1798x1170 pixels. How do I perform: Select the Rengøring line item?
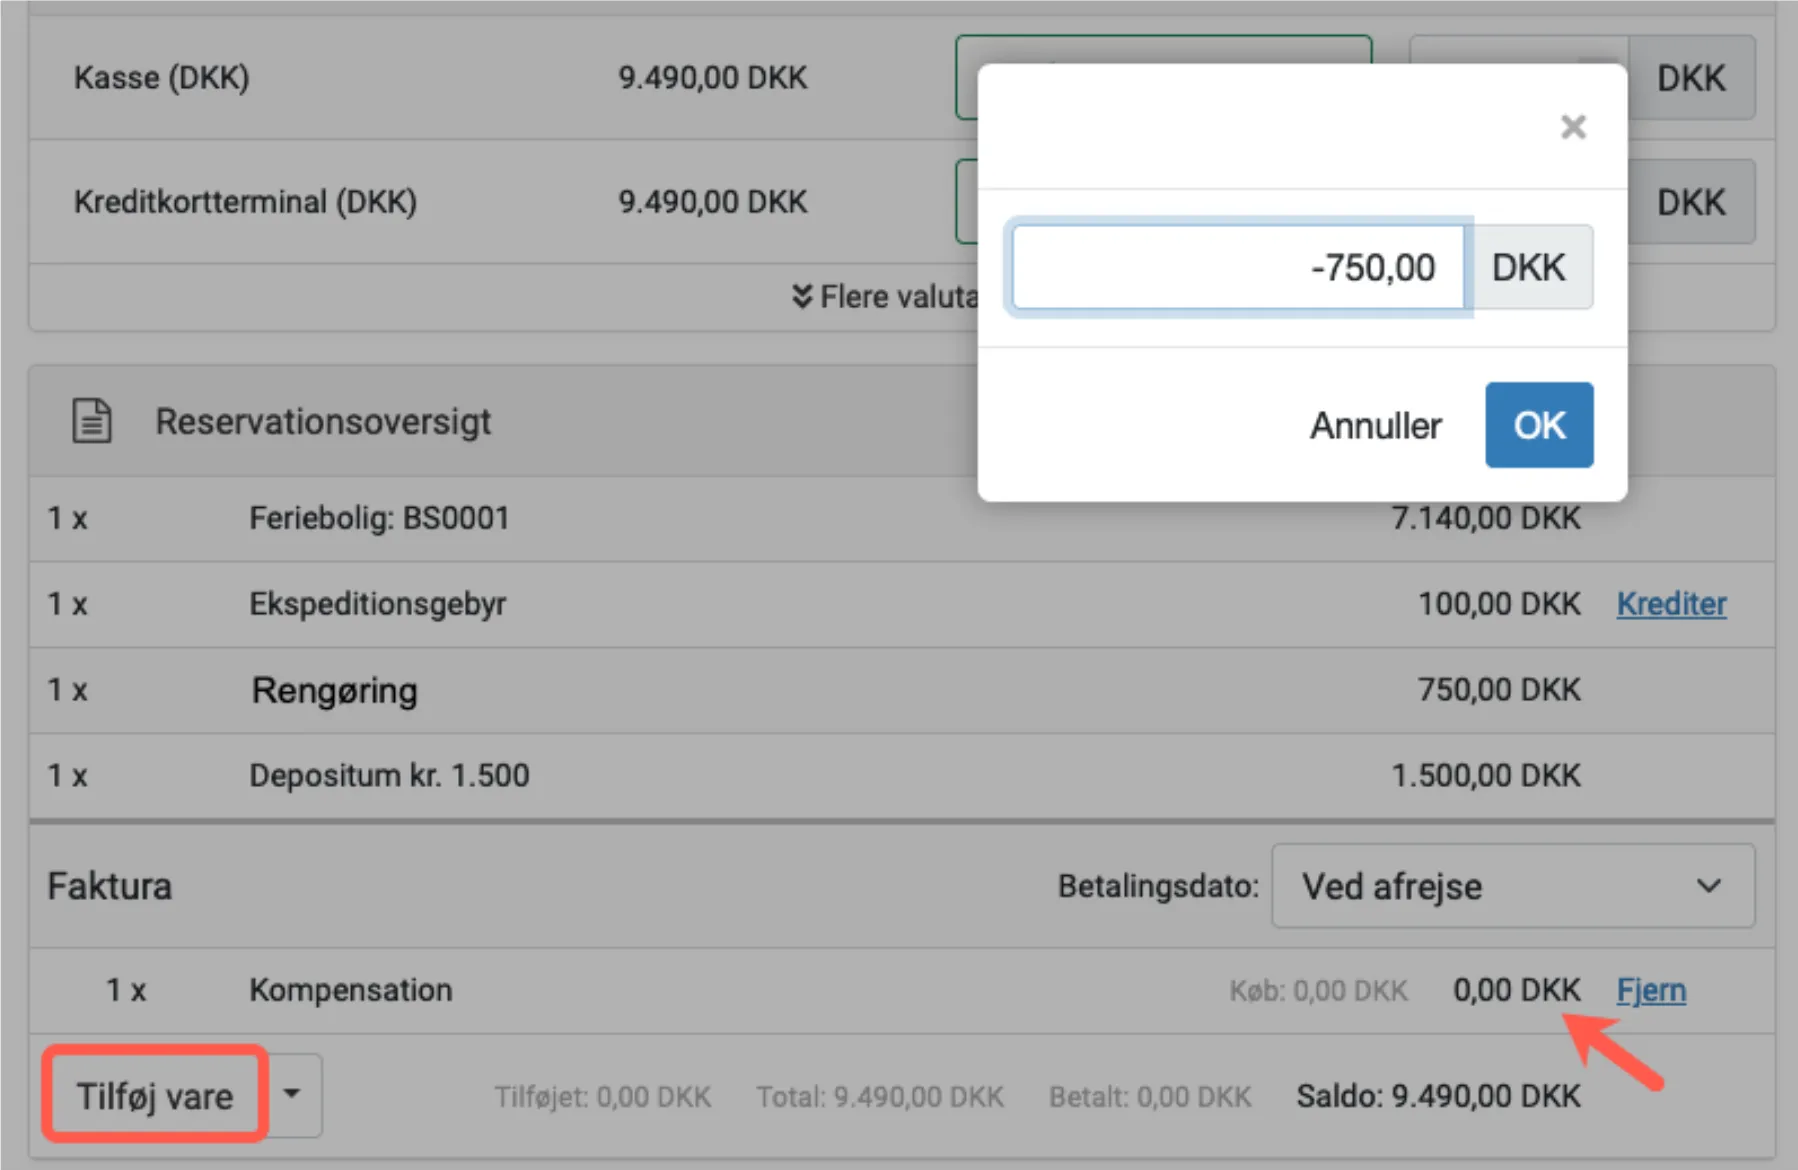[334, 690]
